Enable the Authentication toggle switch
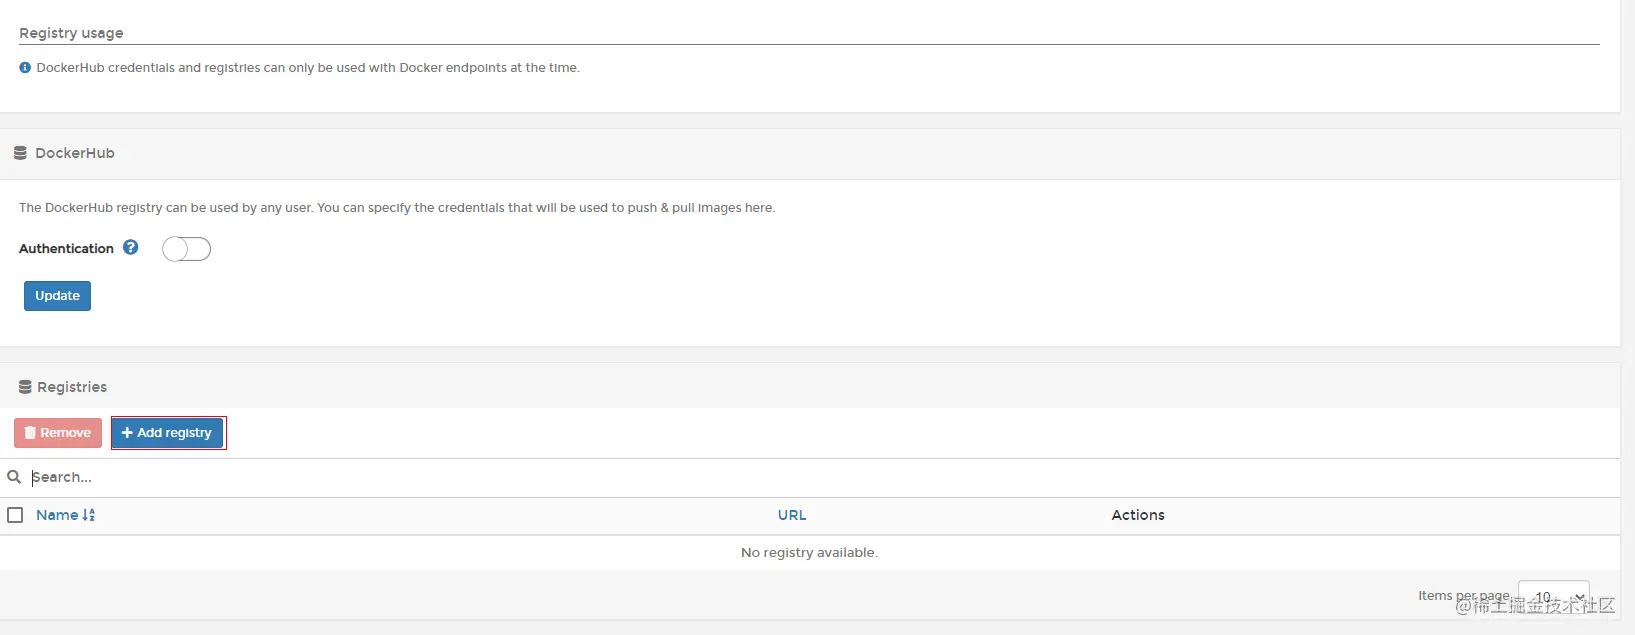The image size is (1635, 635). (186, 249)
